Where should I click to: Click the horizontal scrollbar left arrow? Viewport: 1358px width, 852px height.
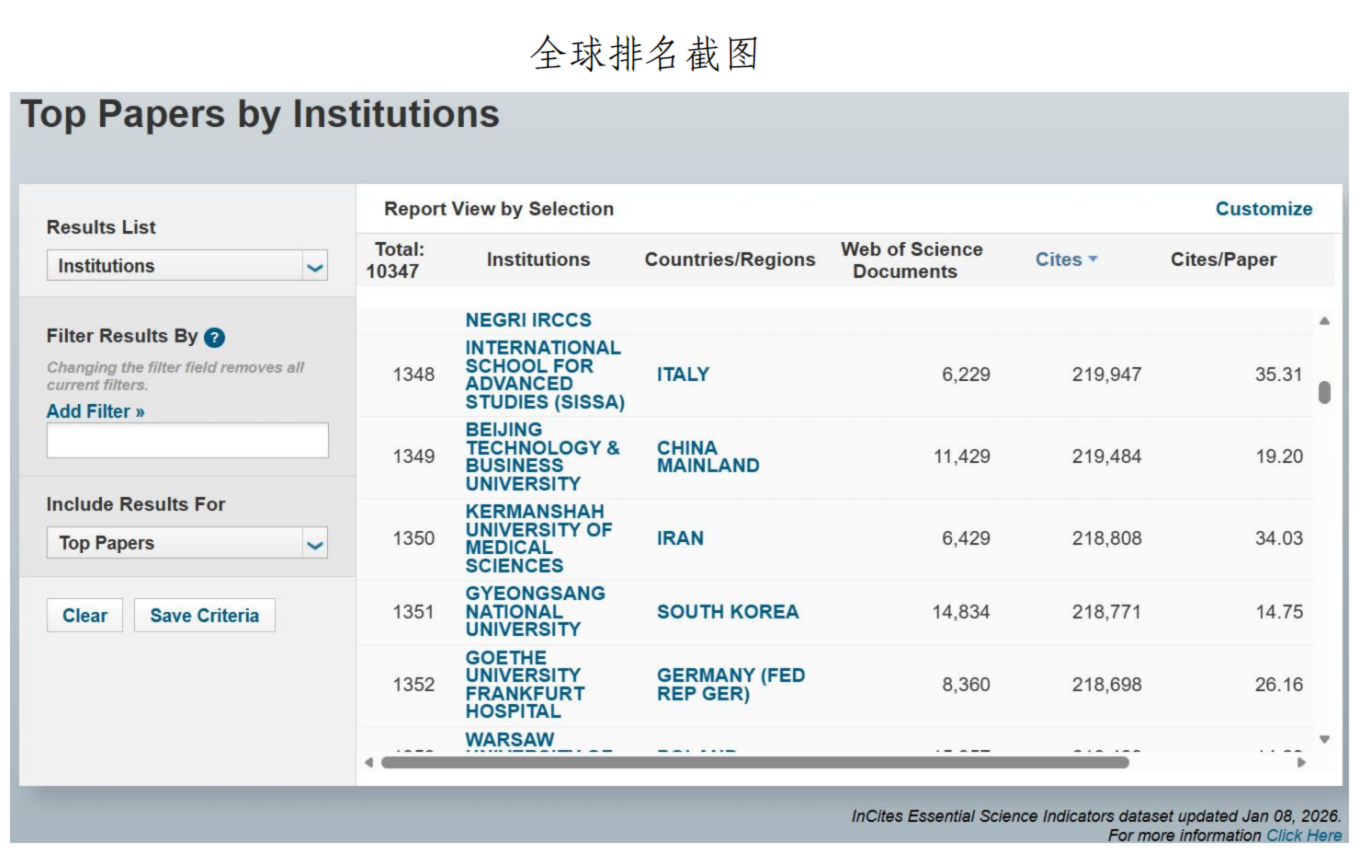[x=368, y=763]
